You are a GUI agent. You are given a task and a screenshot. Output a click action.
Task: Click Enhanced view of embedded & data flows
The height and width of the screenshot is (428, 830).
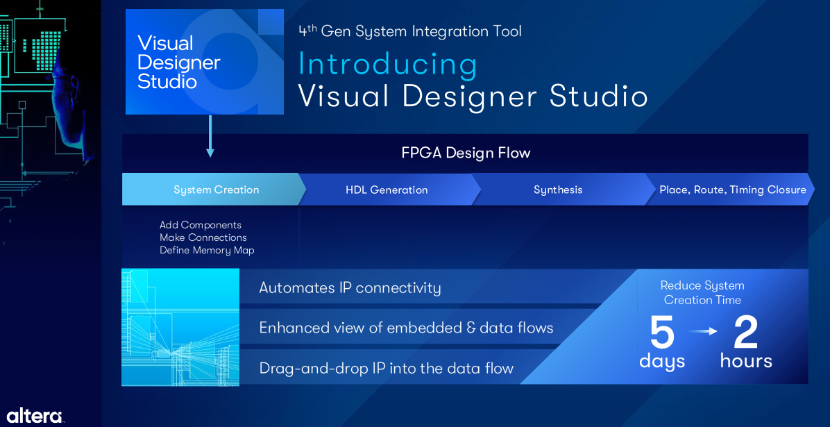pos(406,327)
